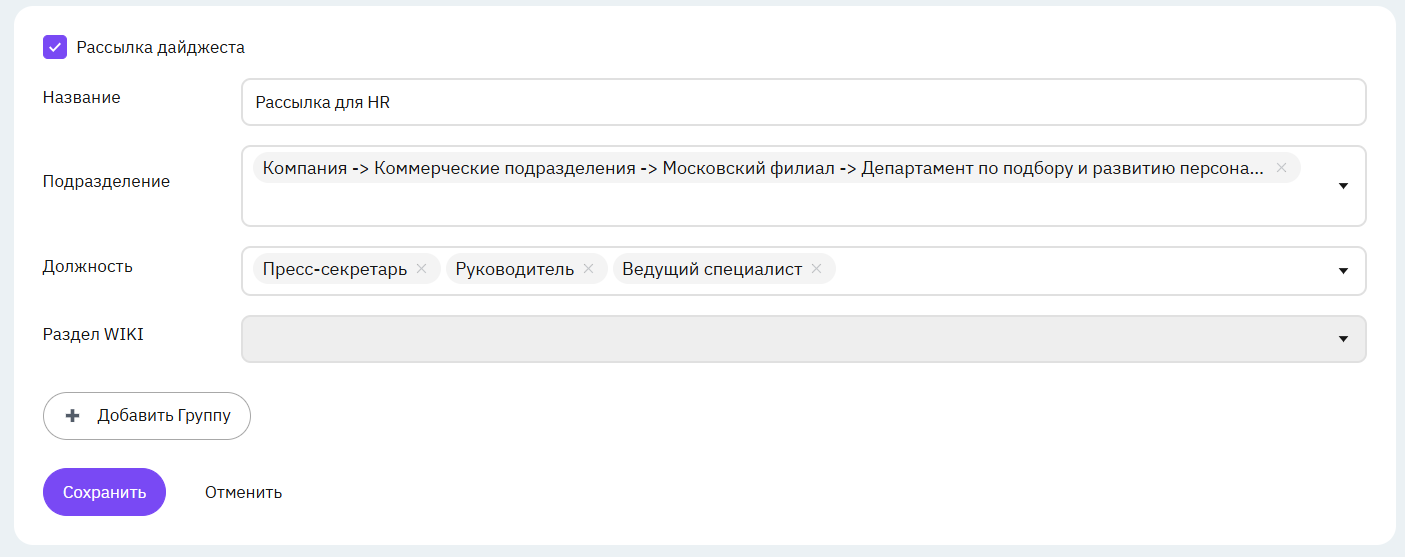Click the plus icon in Добавить Группу

pos(72,416)
